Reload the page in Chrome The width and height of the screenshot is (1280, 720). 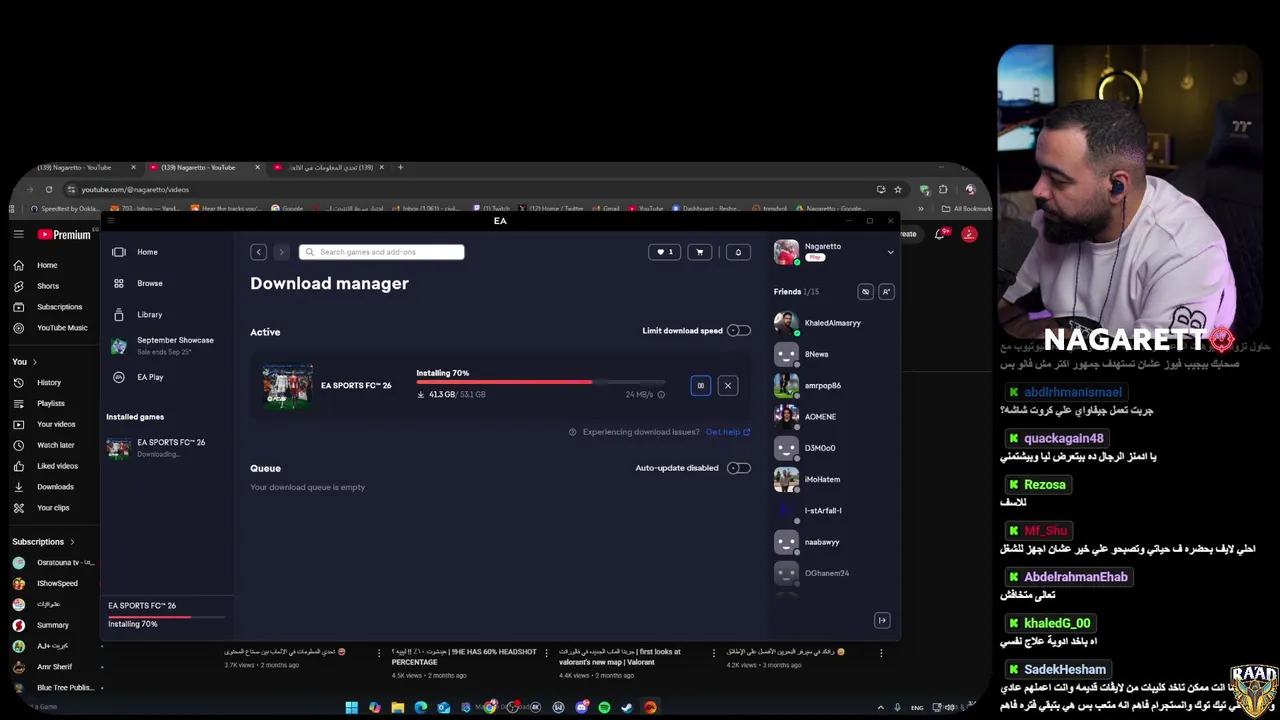click(x=48, y=189)
